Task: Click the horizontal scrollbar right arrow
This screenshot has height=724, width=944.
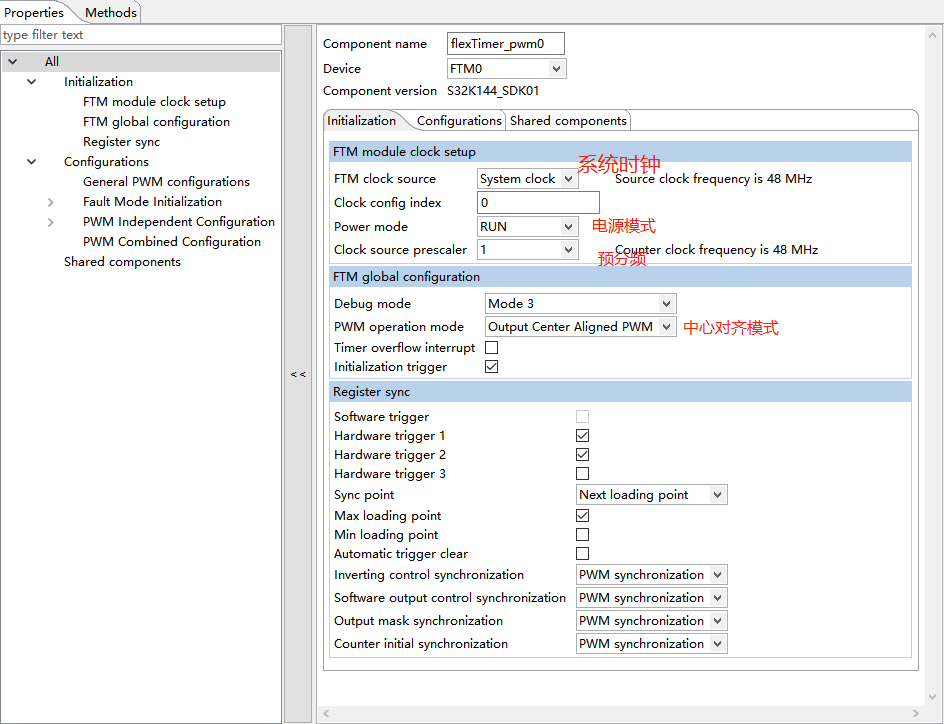Action: [916, 713]
